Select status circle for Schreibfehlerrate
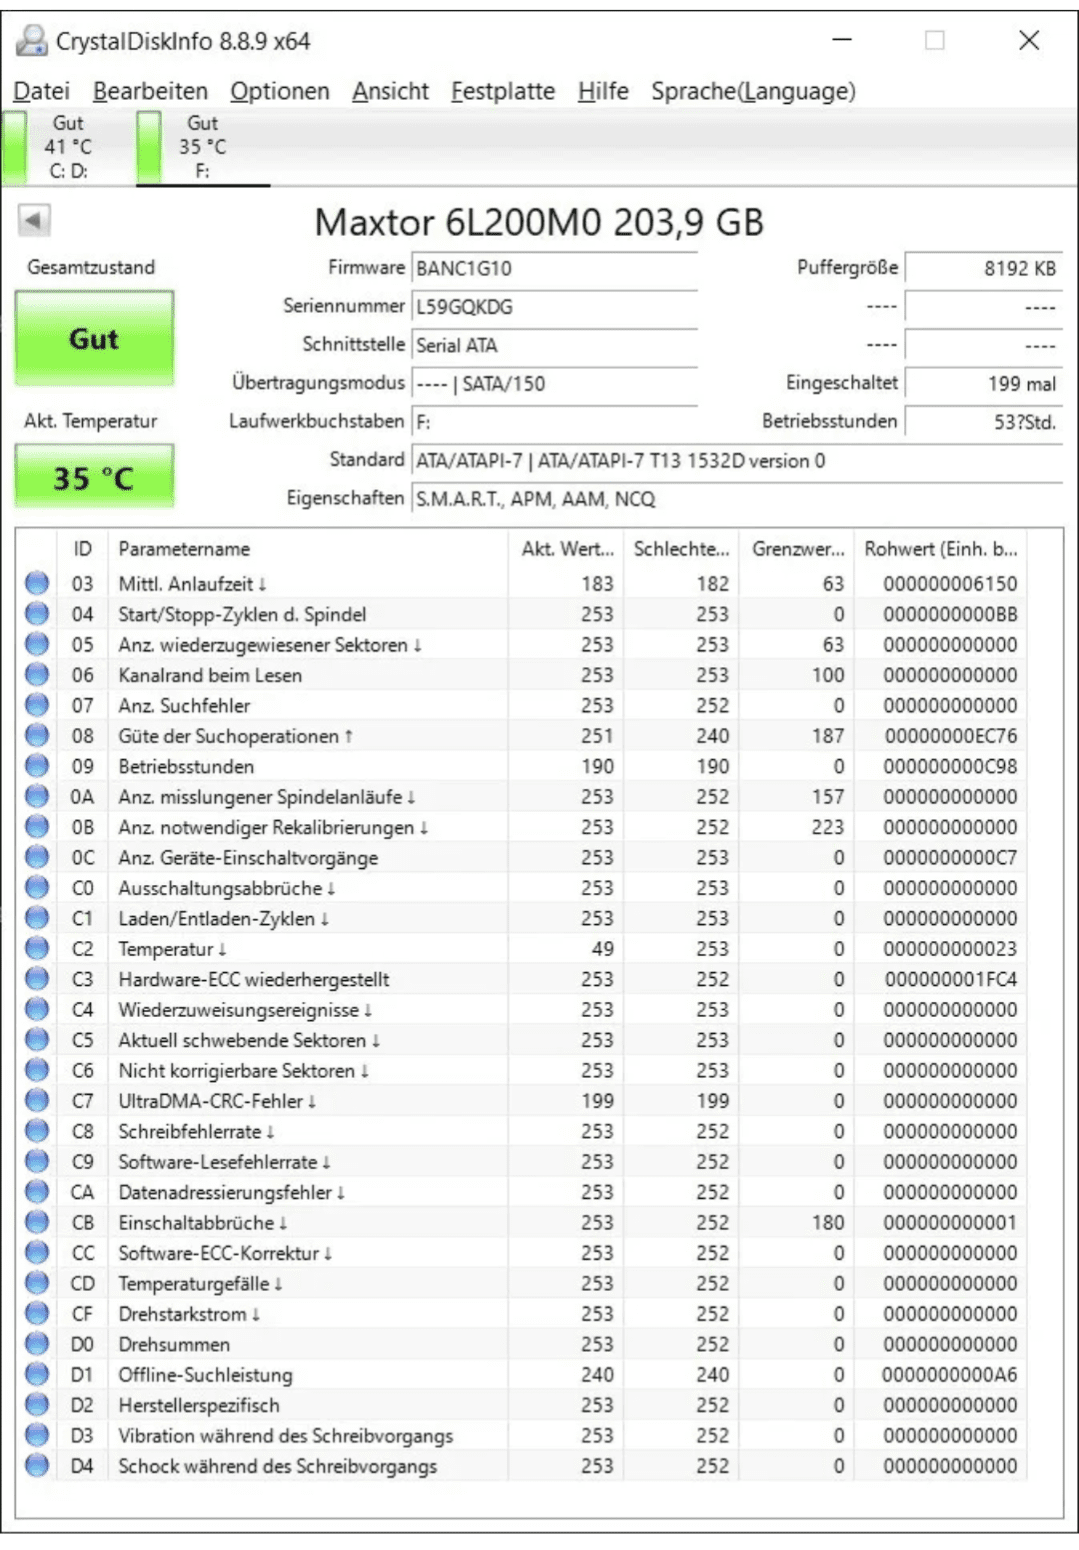The height and width of the screenshot is (1550, 1079). click(37, 1131)
